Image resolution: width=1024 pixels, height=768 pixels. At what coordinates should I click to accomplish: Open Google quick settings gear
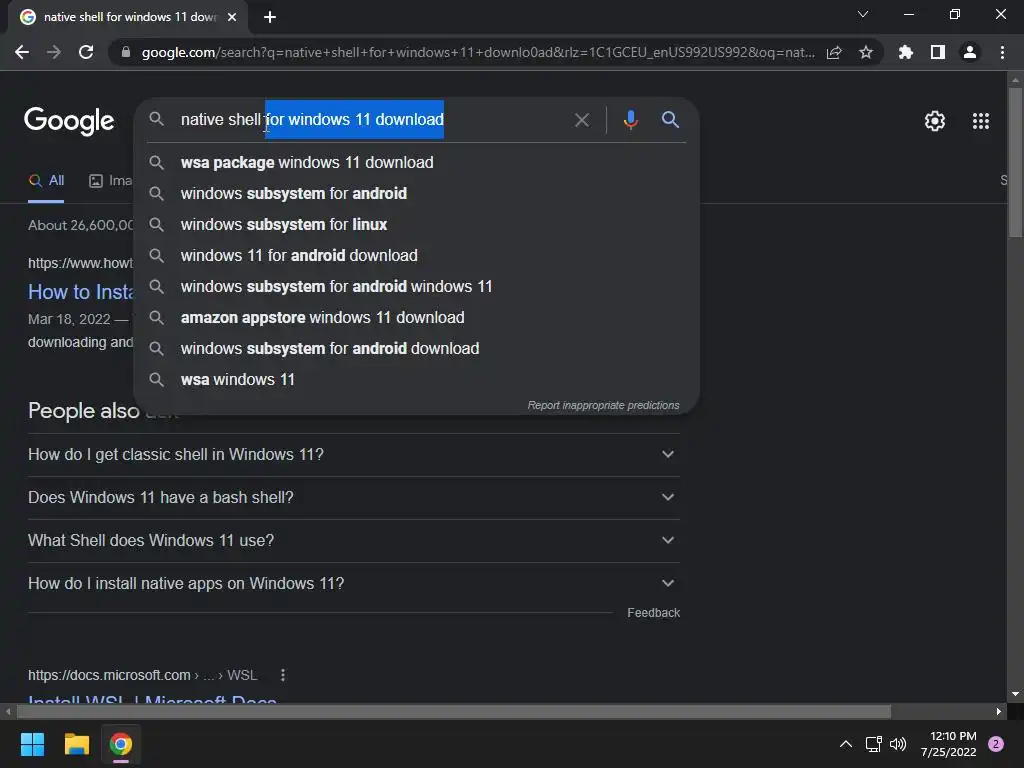pos(935,121)
